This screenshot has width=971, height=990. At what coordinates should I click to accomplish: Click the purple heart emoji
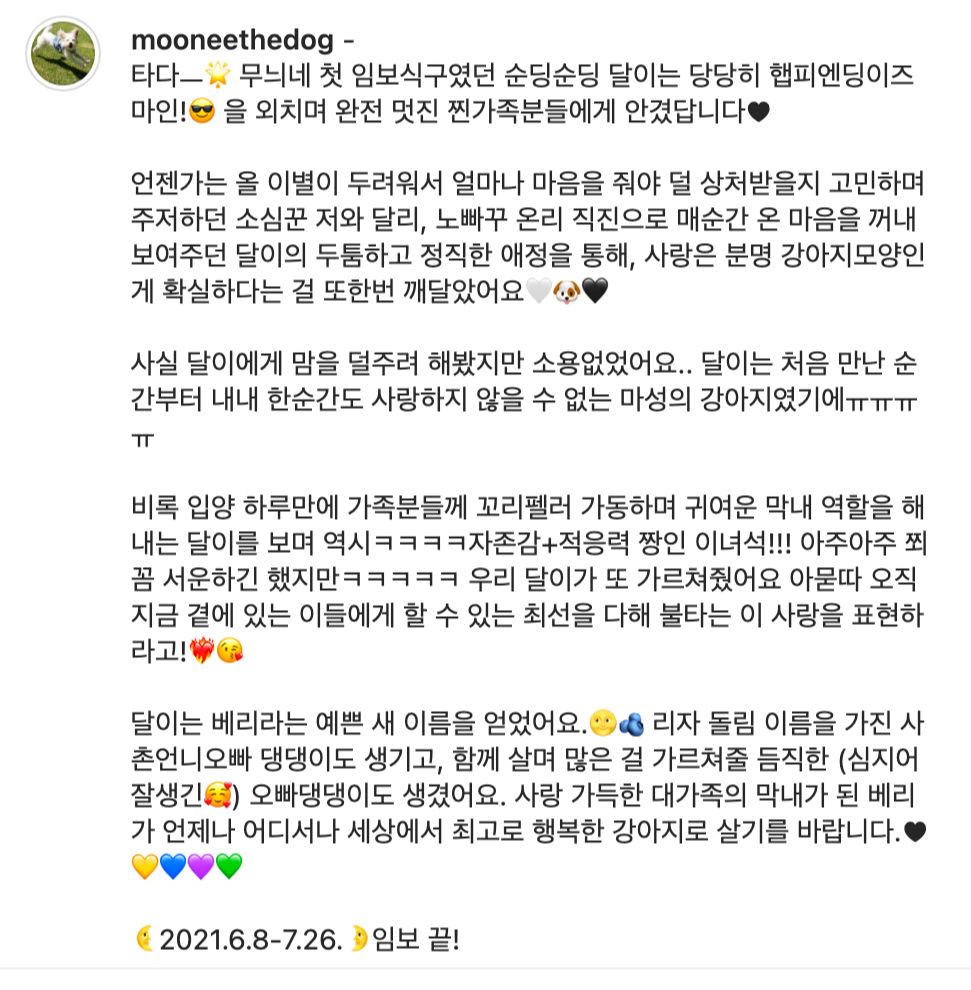pos(203,868)
